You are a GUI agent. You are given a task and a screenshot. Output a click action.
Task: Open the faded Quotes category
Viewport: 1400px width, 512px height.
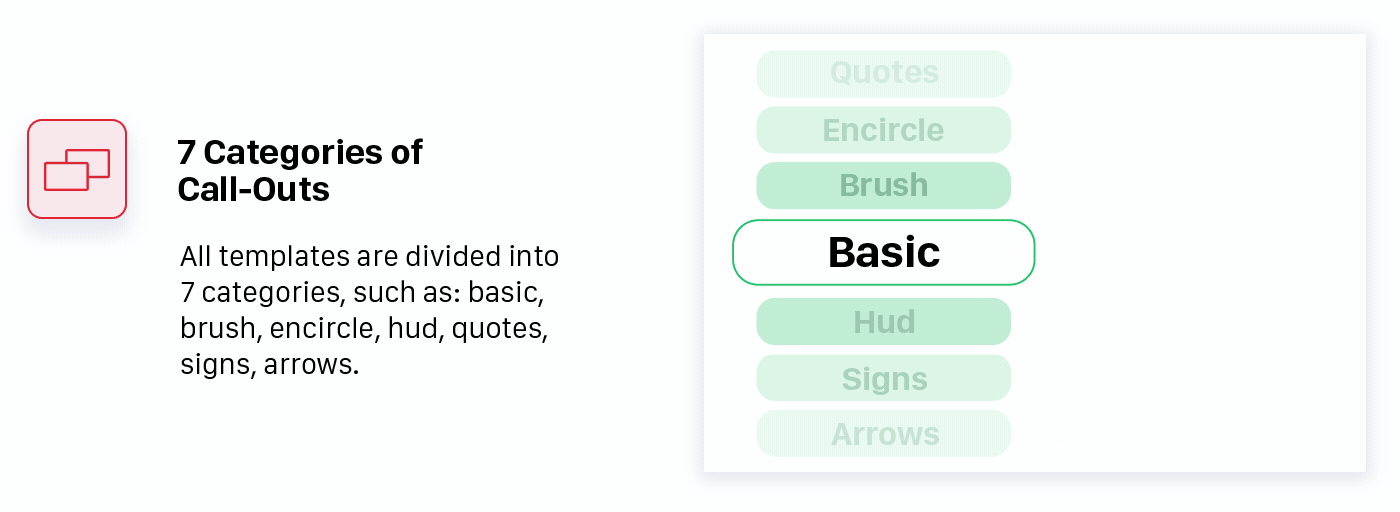[x=884, y=73]
